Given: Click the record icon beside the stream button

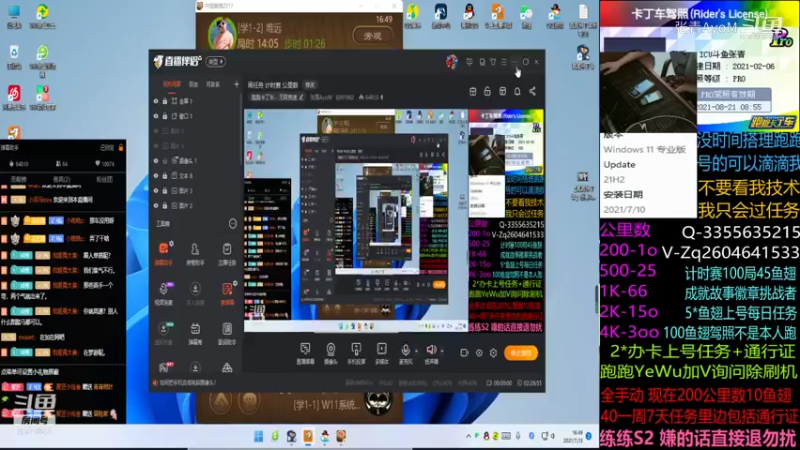Looking at the screenshot, I should [464, 353].
